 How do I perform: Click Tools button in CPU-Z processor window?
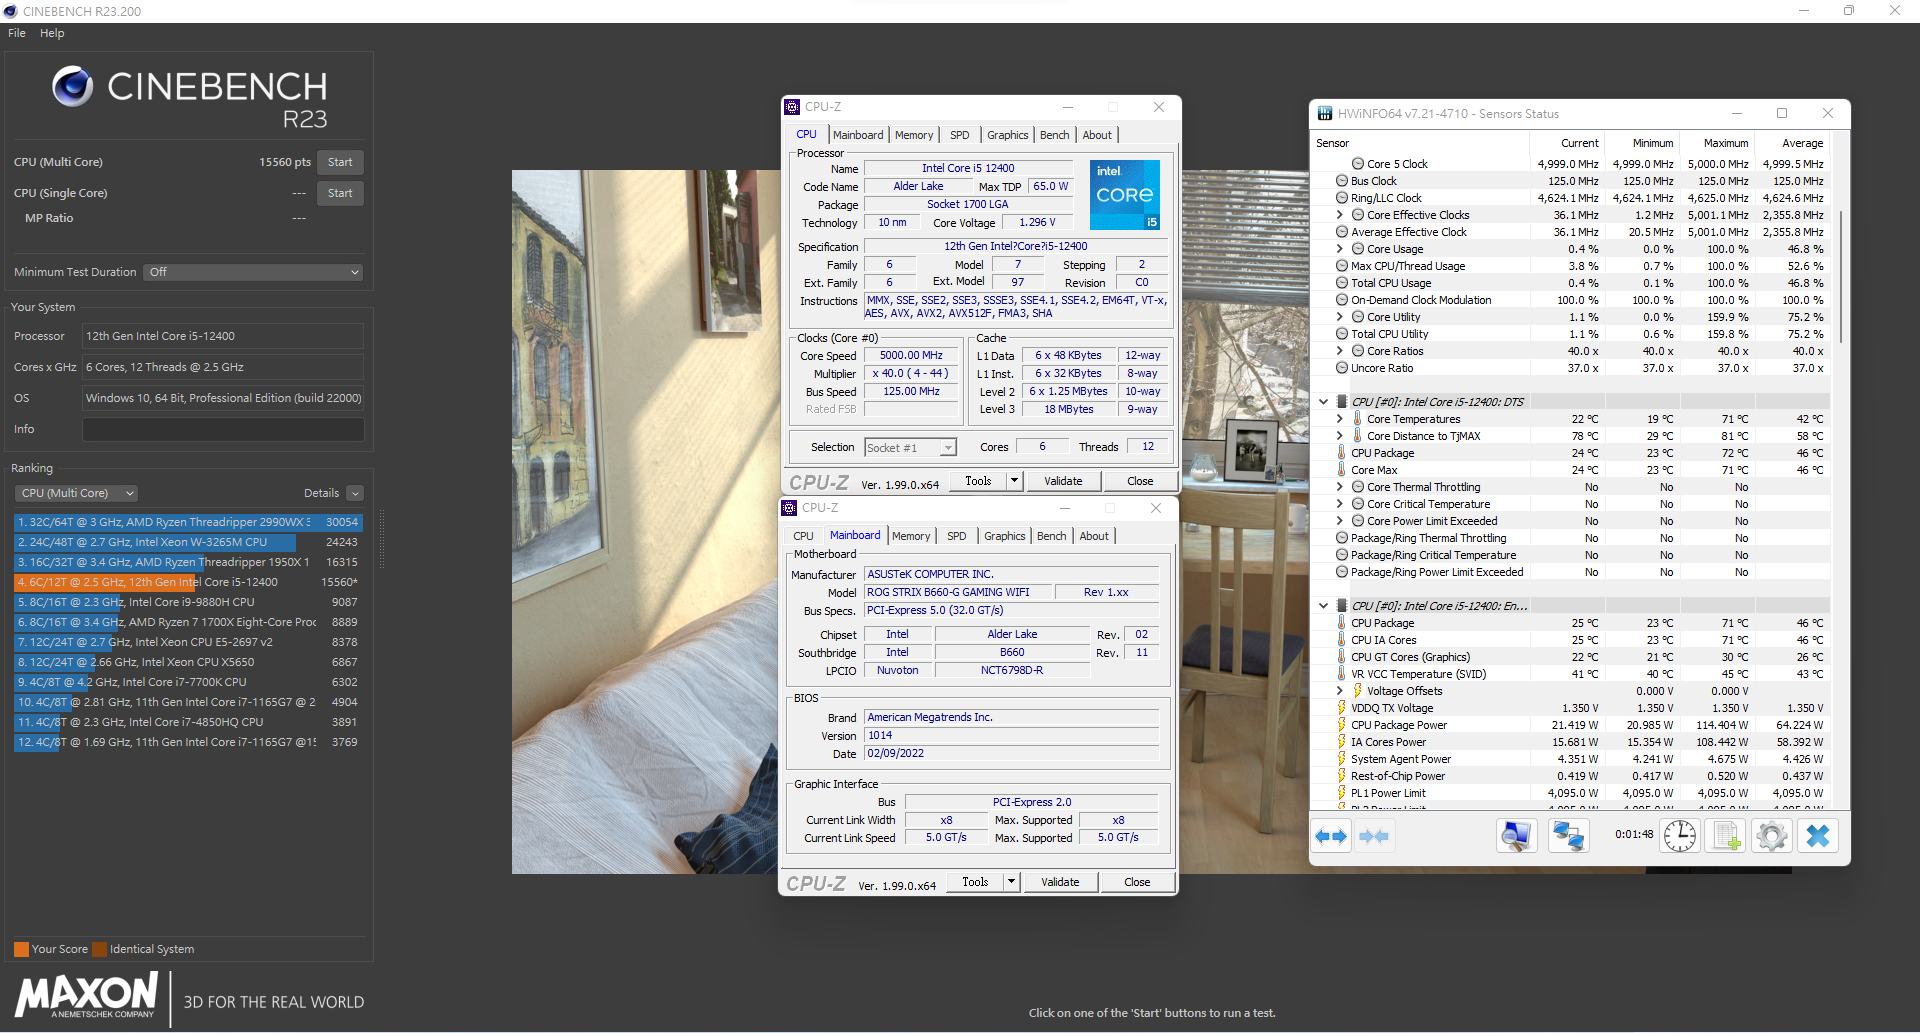(x=978, y=481)
